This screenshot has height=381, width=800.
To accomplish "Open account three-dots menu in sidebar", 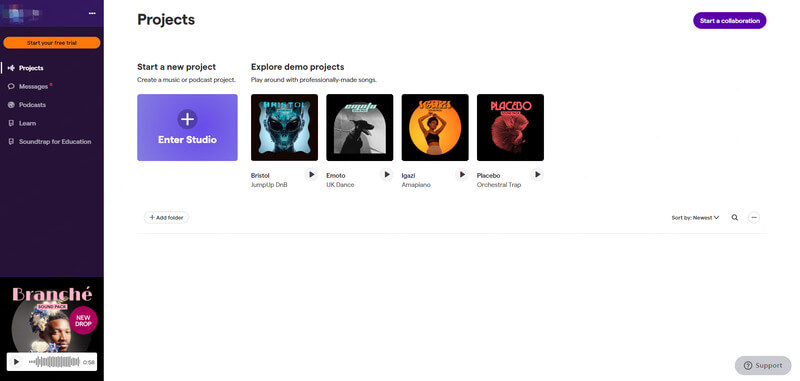I will 92,13.
